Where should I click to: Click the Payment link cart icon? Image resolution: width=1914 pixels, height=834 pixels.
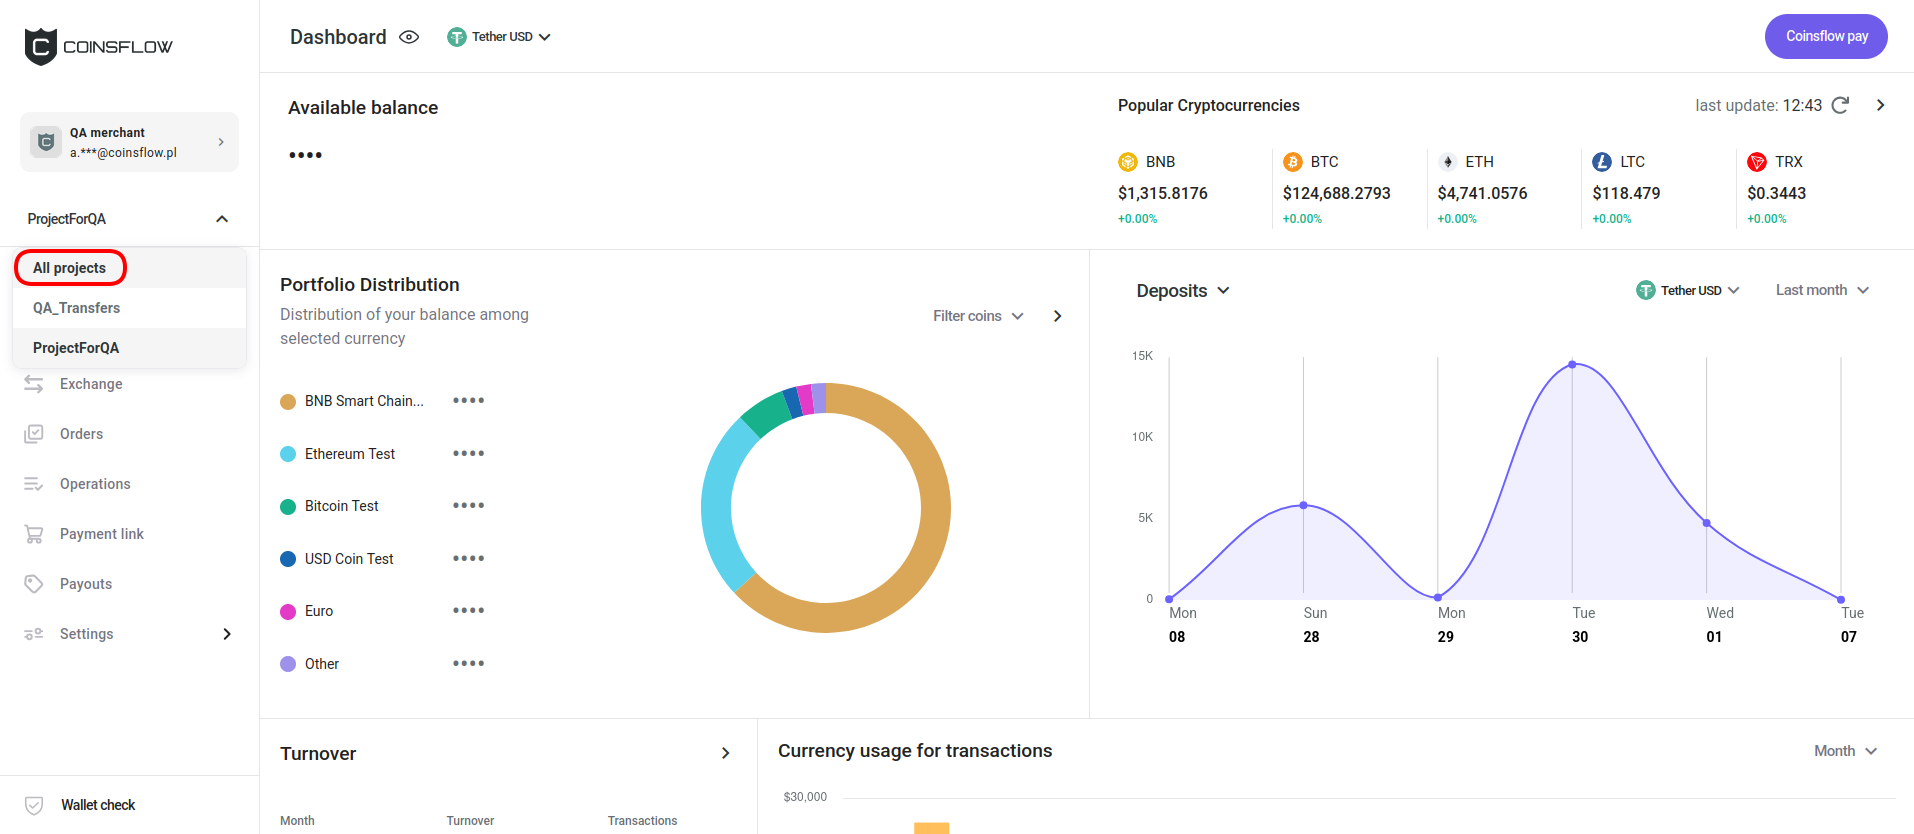click(34, 534)
